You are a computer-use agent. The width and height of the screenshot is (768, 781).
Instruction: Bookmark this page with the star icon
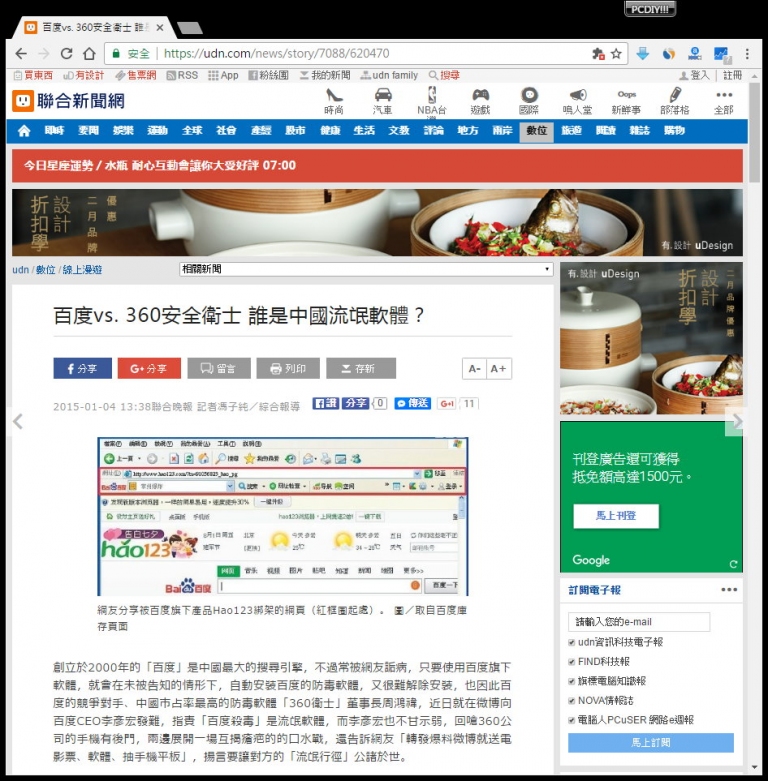tap(616, 53)
